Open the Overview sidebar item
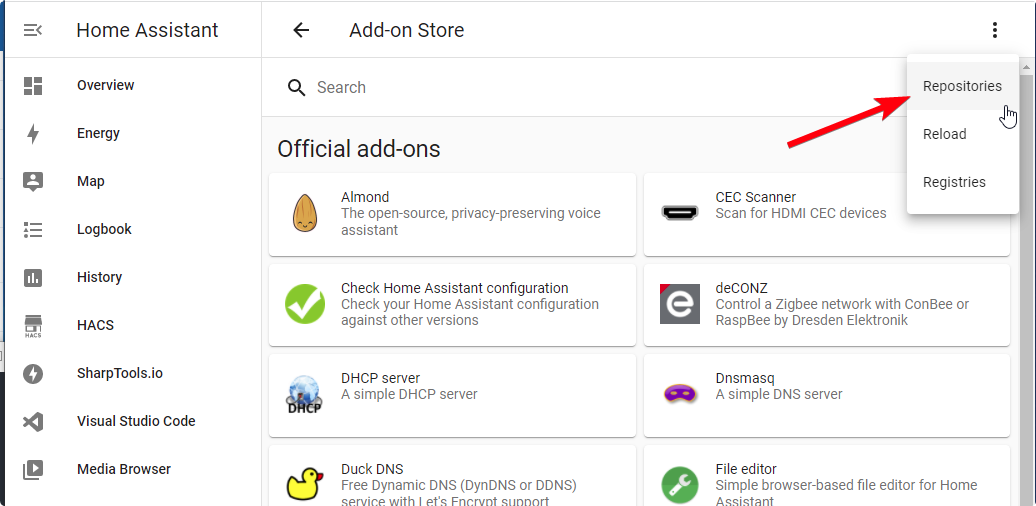1036x506 pixels. tap(133, 85)
